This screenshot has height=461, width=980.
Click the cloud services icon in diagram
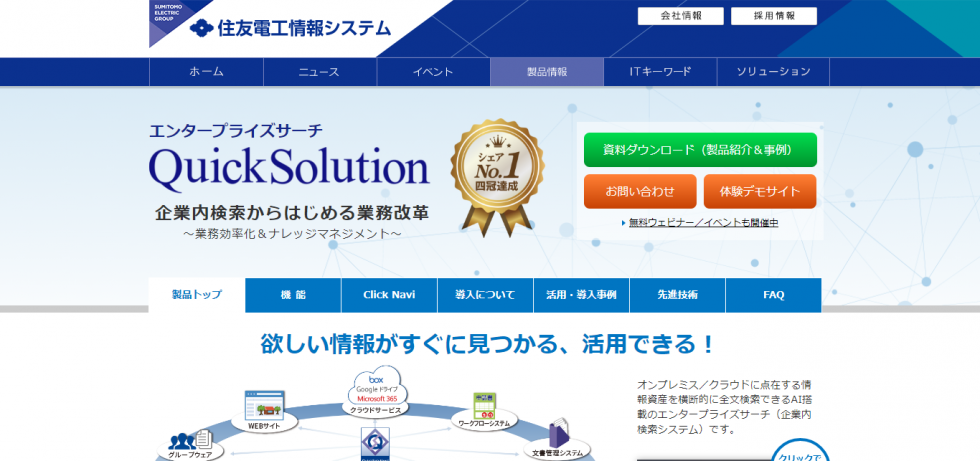tap(376, 390)
